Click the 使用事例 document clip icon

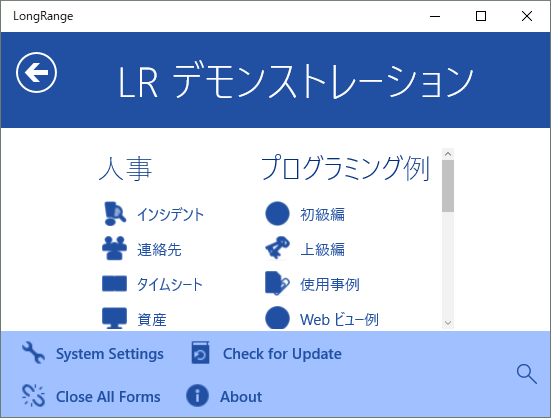[277, 283]
